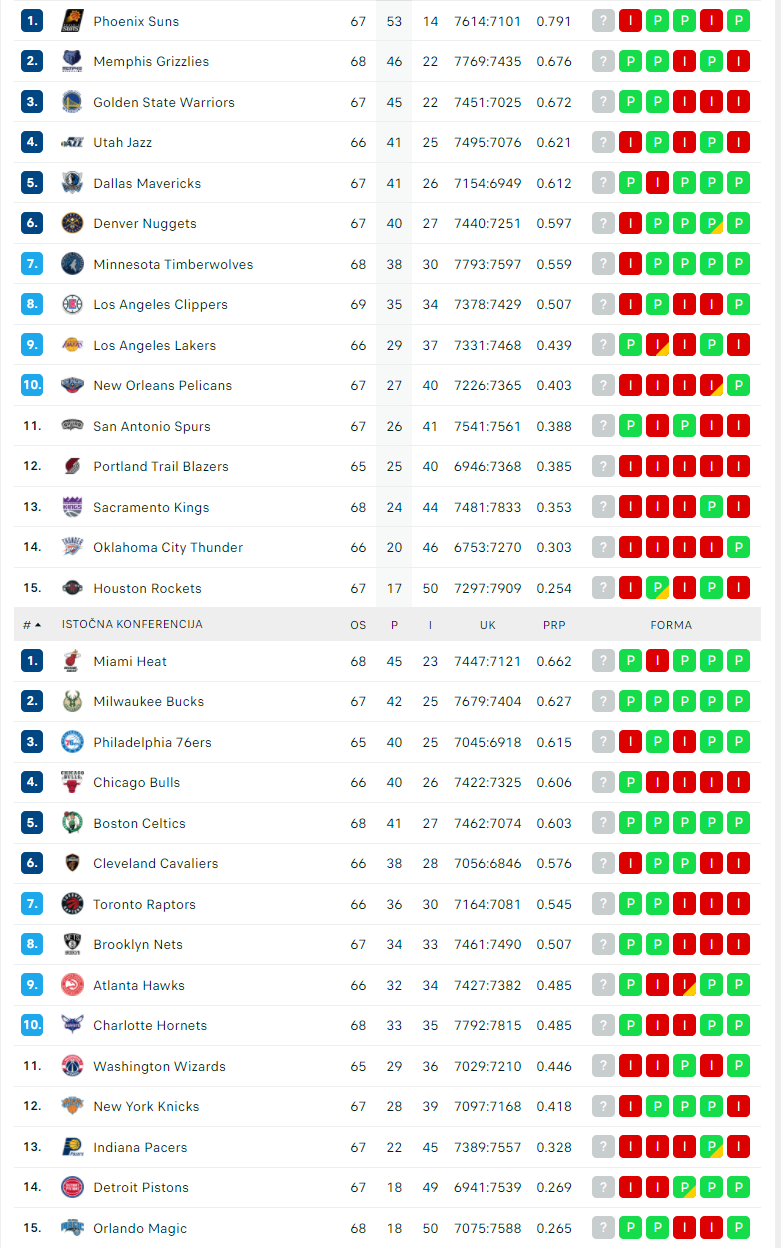781x1248 pixels.
Task: Click the Brooklyn Nets team logo
Action: (71, 944)
